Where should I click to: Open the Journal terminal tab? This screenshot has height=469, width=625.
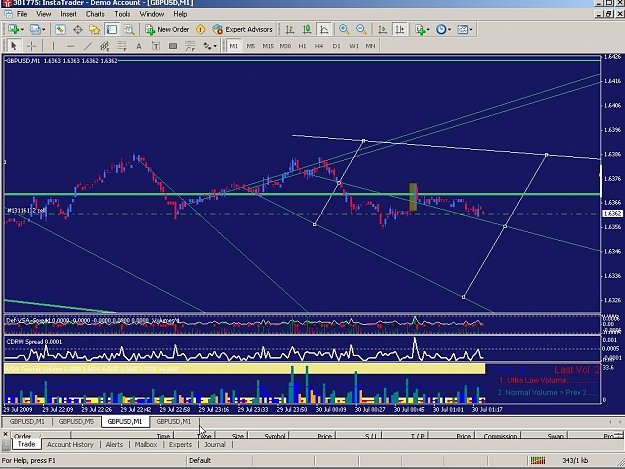(215, 445)
